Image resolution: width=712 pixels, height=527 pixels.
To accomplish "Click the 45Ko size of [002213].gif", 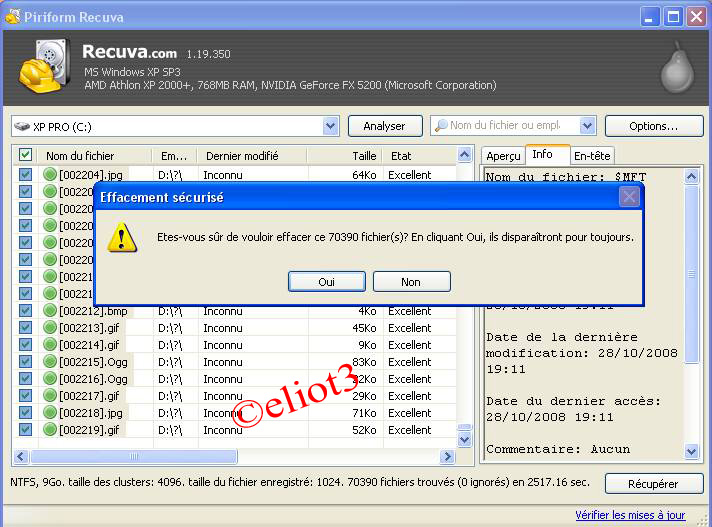I will point(364,328).
